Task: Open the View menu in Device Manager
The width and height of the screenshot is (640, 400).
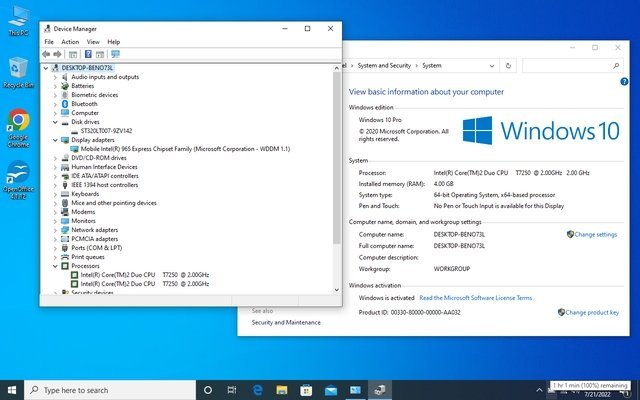Action: point(92,42)
